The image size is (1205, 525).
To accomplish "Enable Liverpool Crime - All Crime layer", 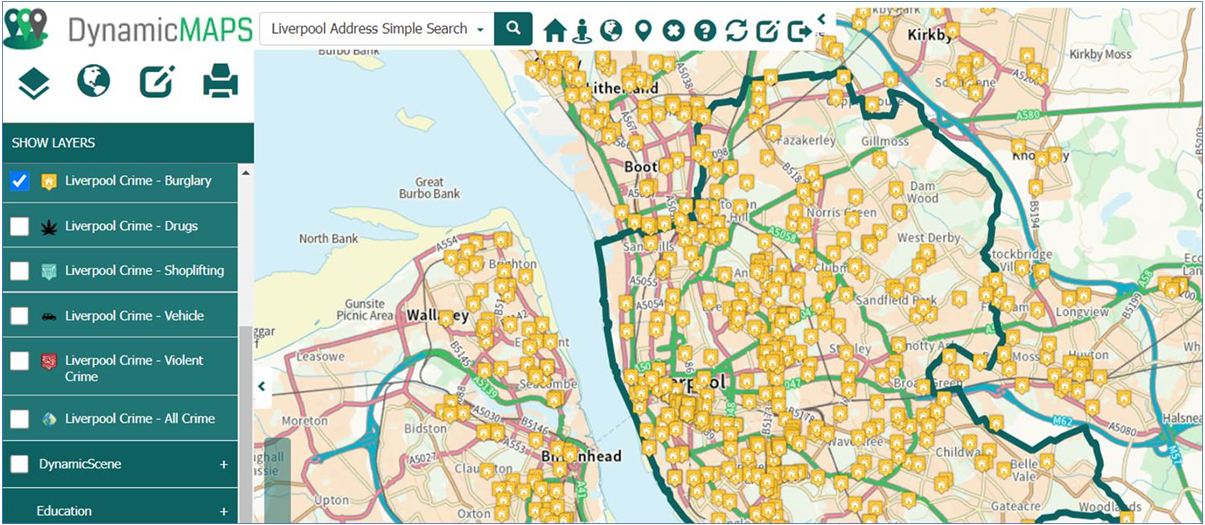I will (x=19, y=419).
